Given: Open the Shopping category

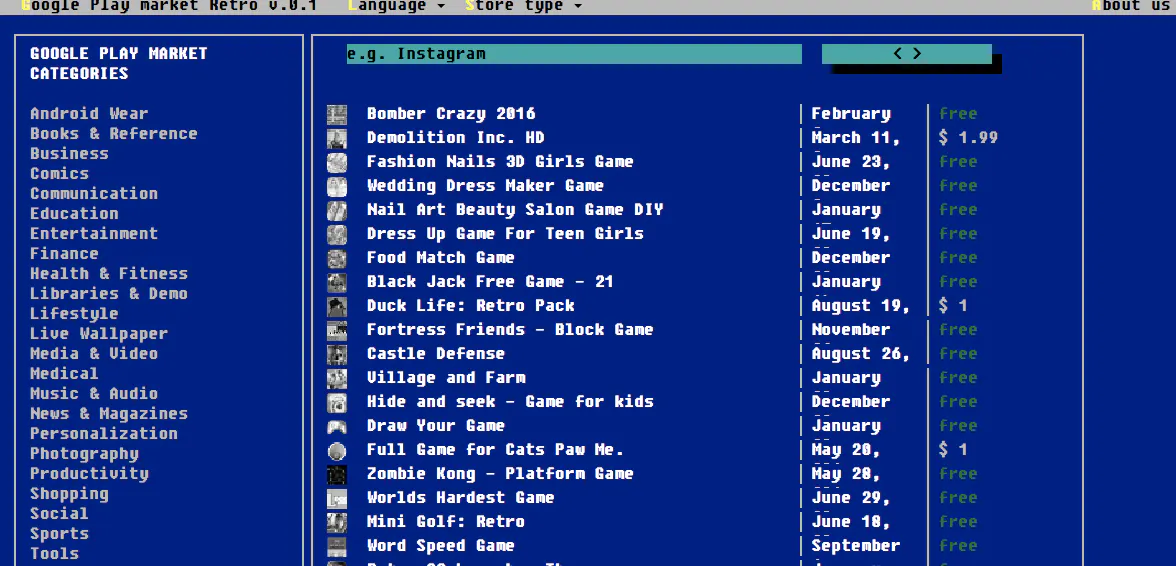Looking at the screenshot, I should point(69,494).
